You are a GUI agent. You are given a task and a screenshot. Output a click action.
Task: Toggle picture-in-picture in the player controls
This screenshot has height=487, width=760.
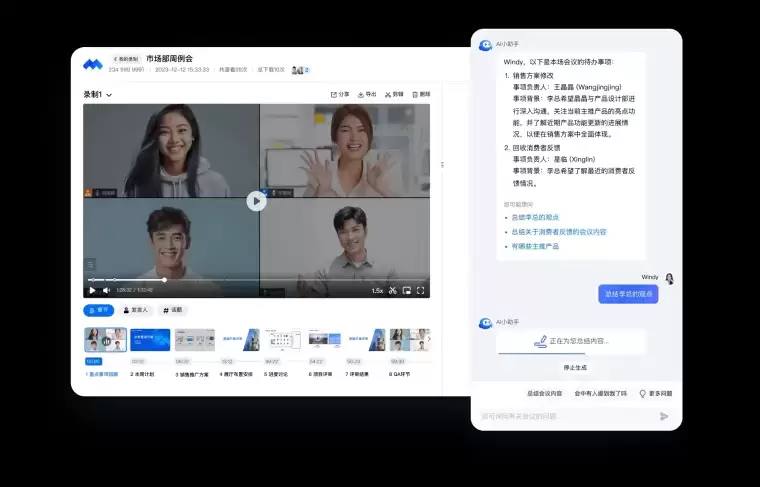[x=407, y=290]
